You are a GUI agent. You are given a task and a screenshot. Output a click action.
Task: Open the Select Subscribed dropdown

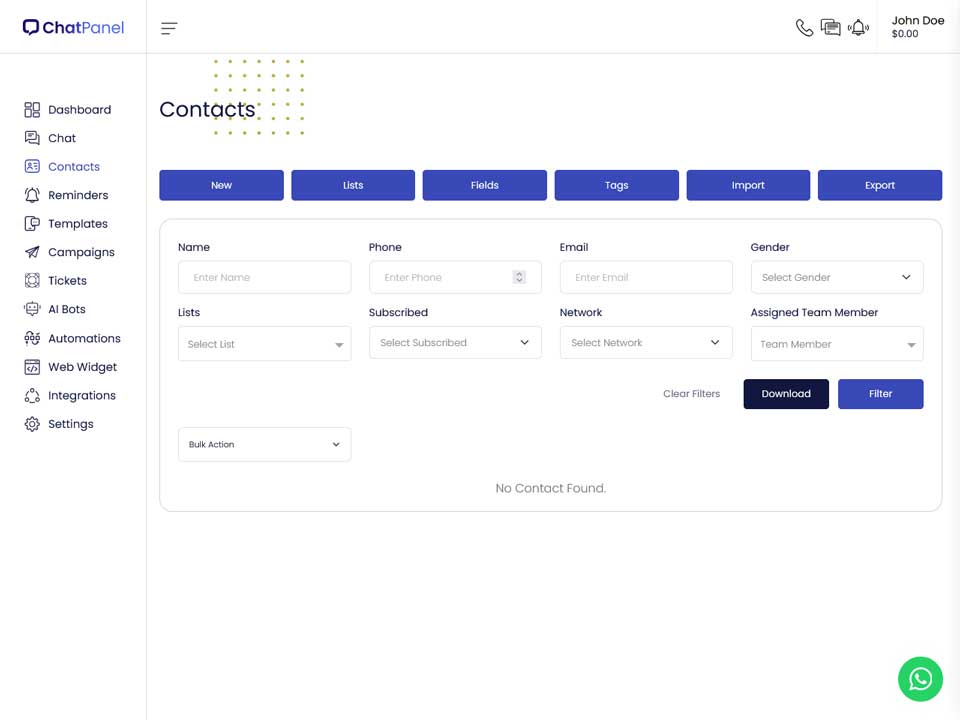coord(455,342)
